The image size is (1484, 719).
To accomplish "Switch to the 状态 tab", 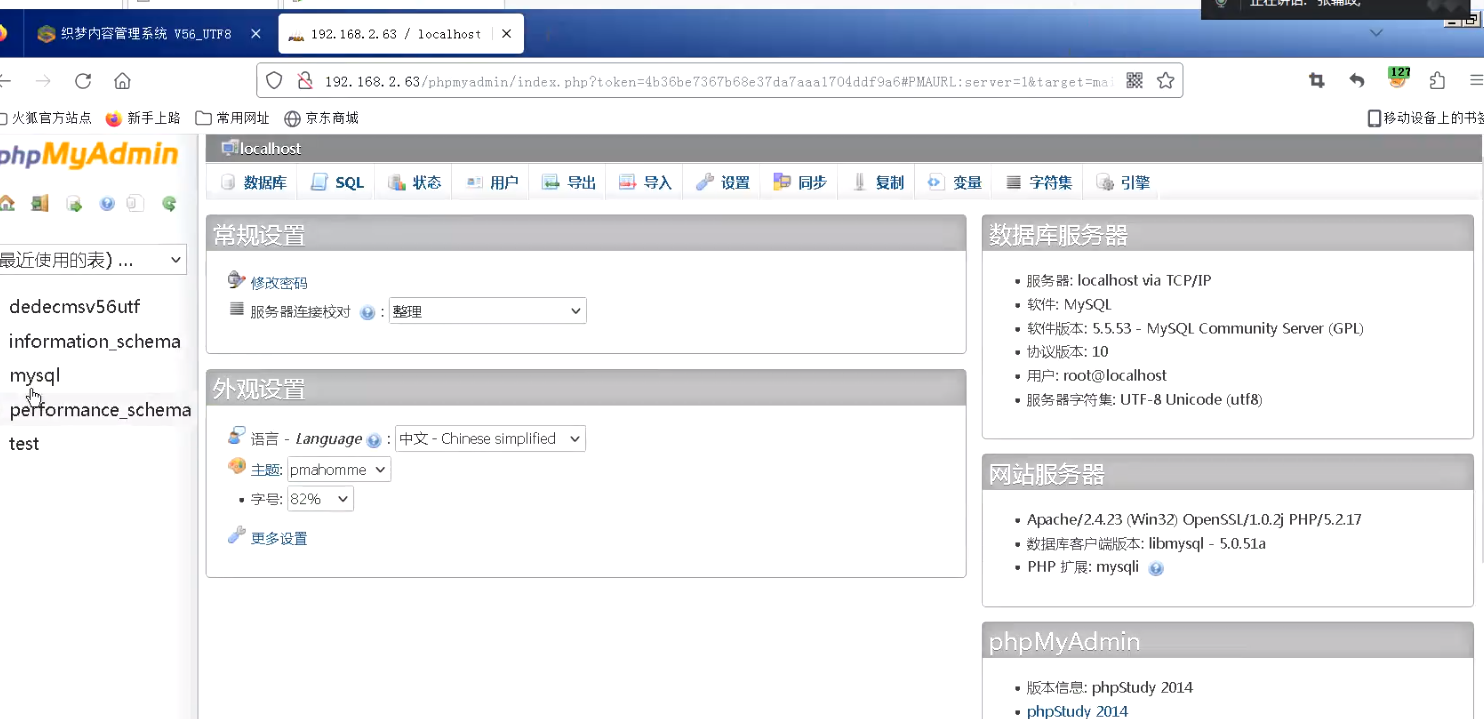I will tap(414, 183).
